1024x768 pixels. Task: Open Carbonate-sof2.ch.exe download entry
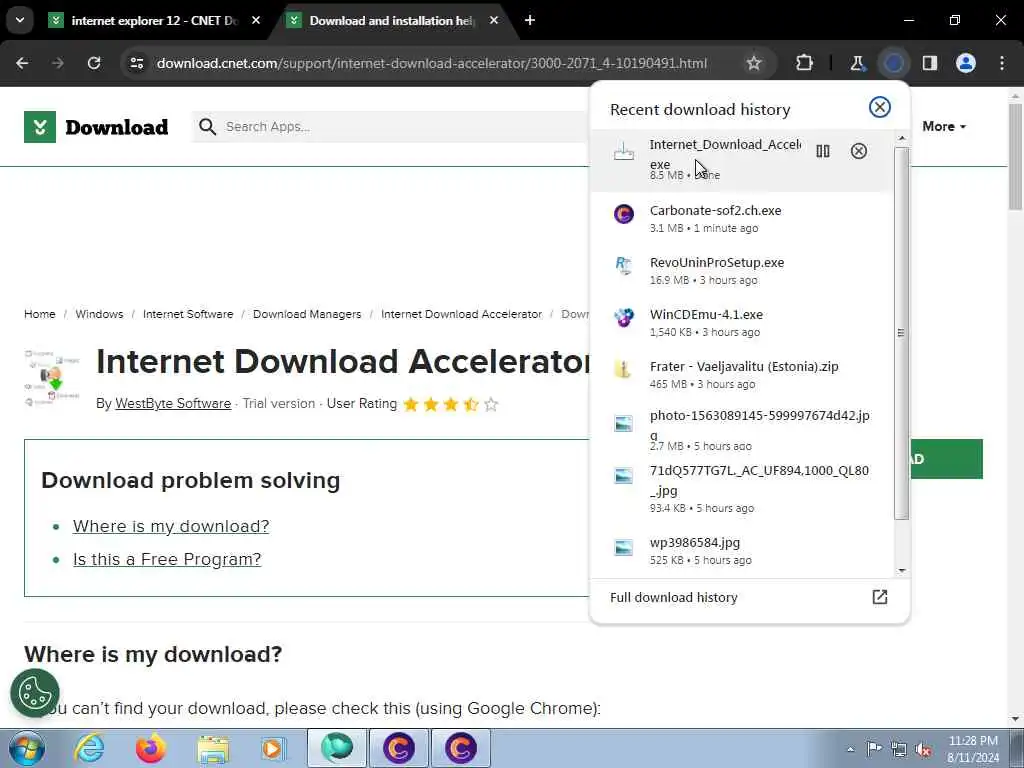(x=742, y=219)
